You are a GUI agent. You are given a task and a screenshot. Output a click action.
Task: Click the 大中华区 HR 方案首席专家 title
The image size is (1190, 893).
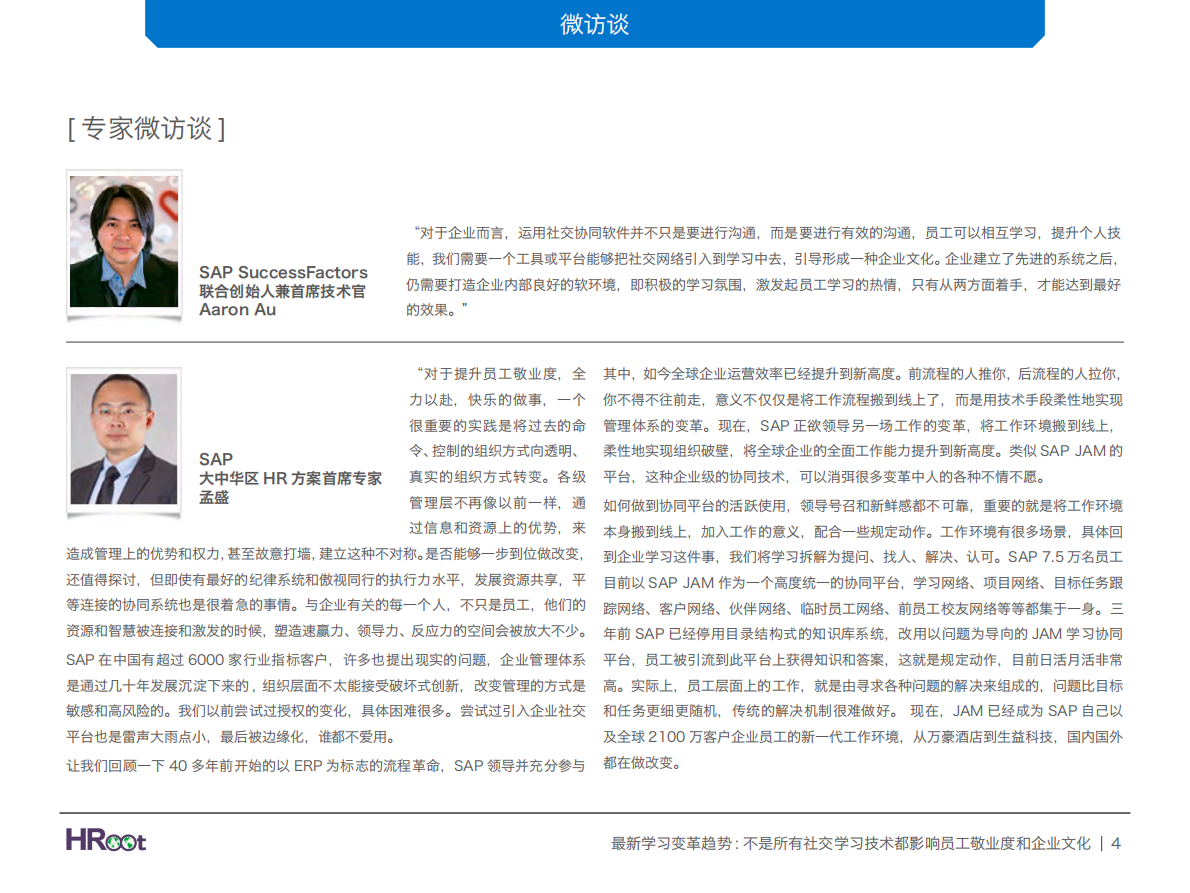290,478
